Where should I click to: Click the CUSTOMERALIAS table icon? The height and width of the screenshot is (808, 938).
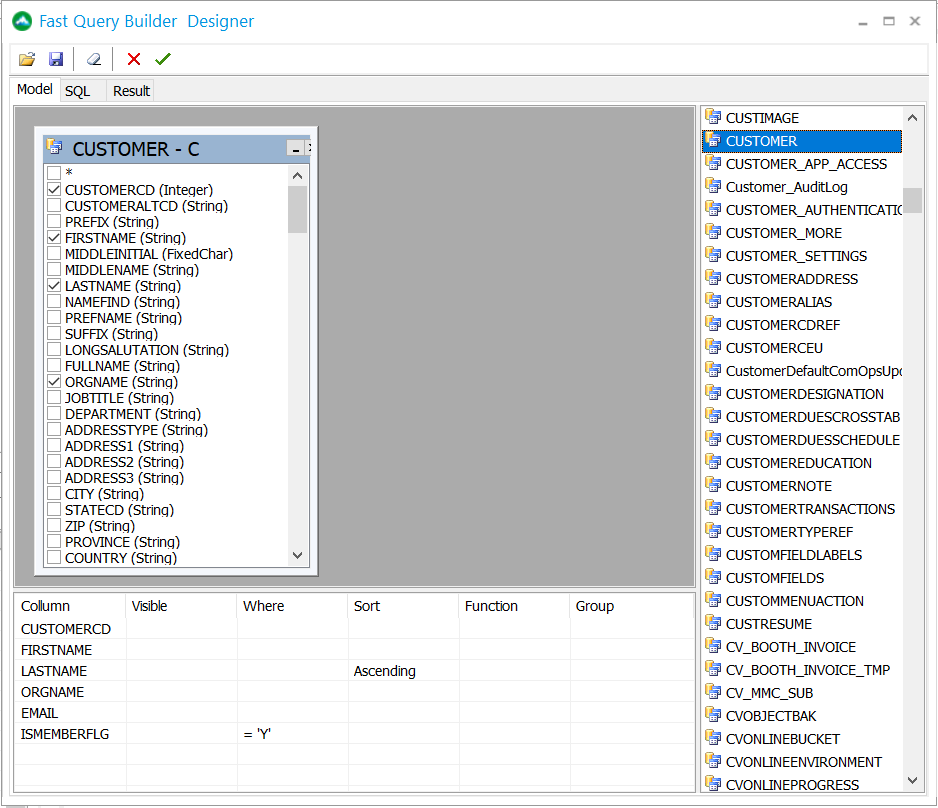pyautogui.click(x=712, y=301)
